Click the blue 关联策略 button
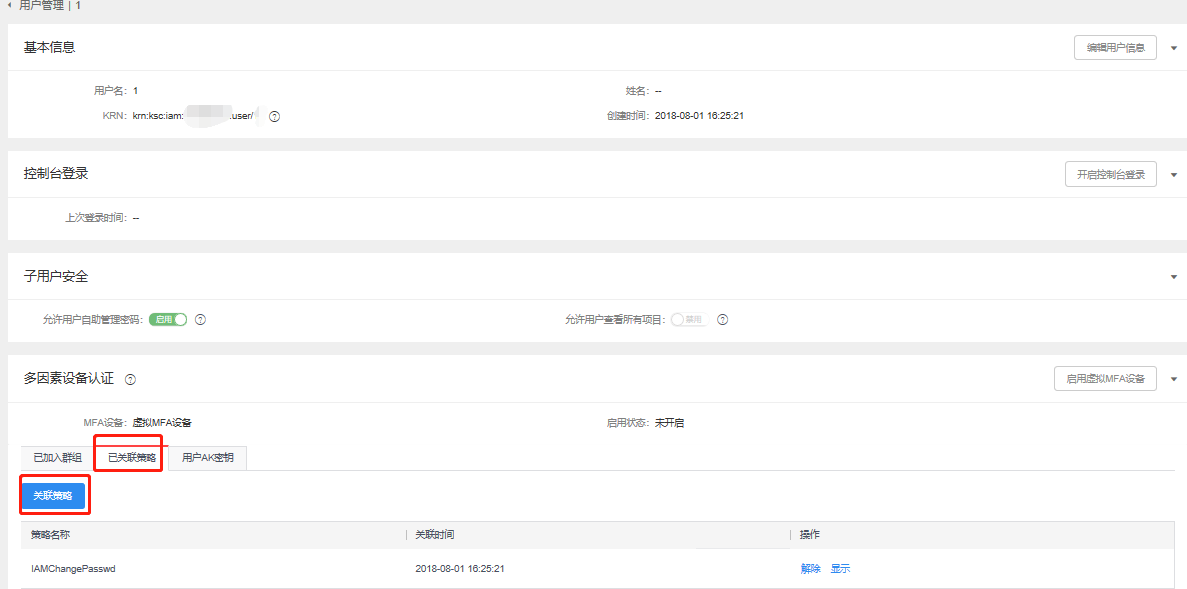The image size is (1187, 589). coord(53,496)
